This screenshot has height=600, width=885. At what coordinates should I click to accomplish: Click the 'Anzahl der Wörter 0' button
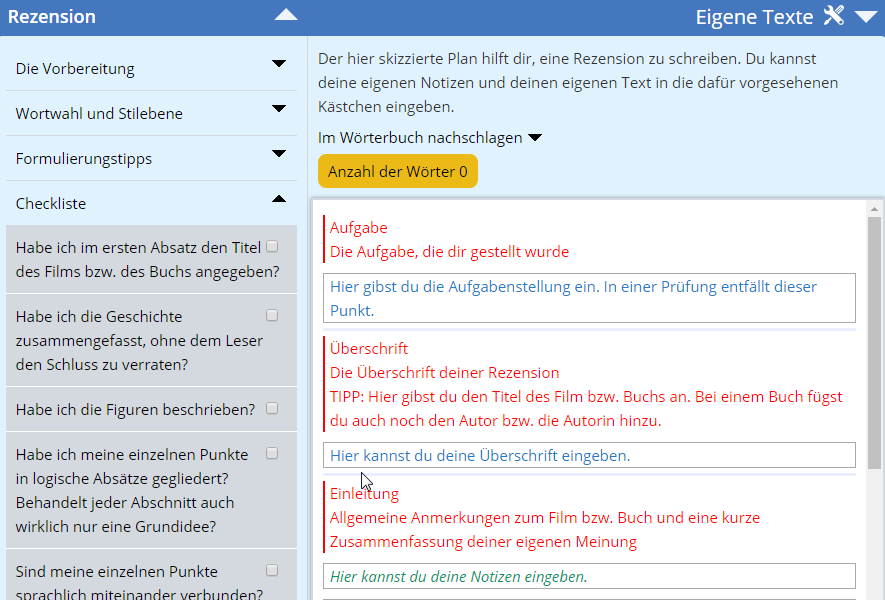coord(397,171)
